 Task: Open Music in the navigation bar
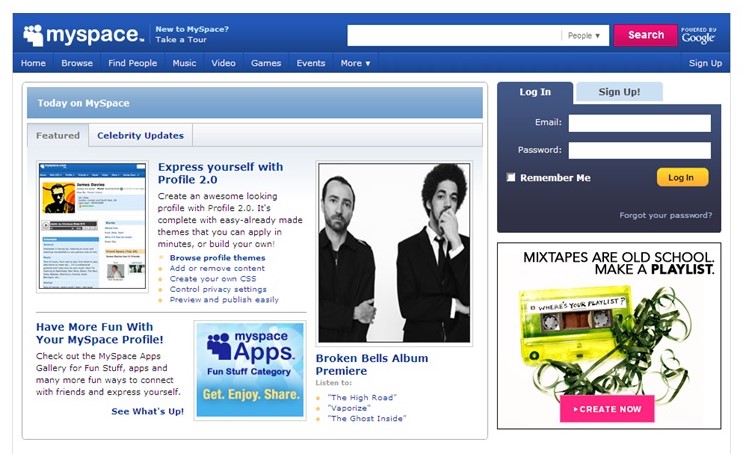[184, 63]
